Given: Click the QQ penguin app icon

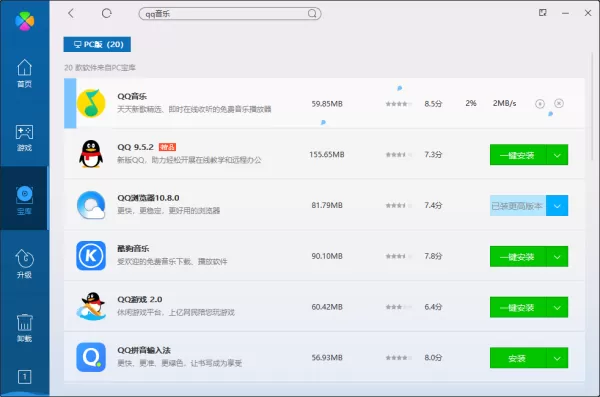Looking at the screenshot, I should [x=91, y=154].
